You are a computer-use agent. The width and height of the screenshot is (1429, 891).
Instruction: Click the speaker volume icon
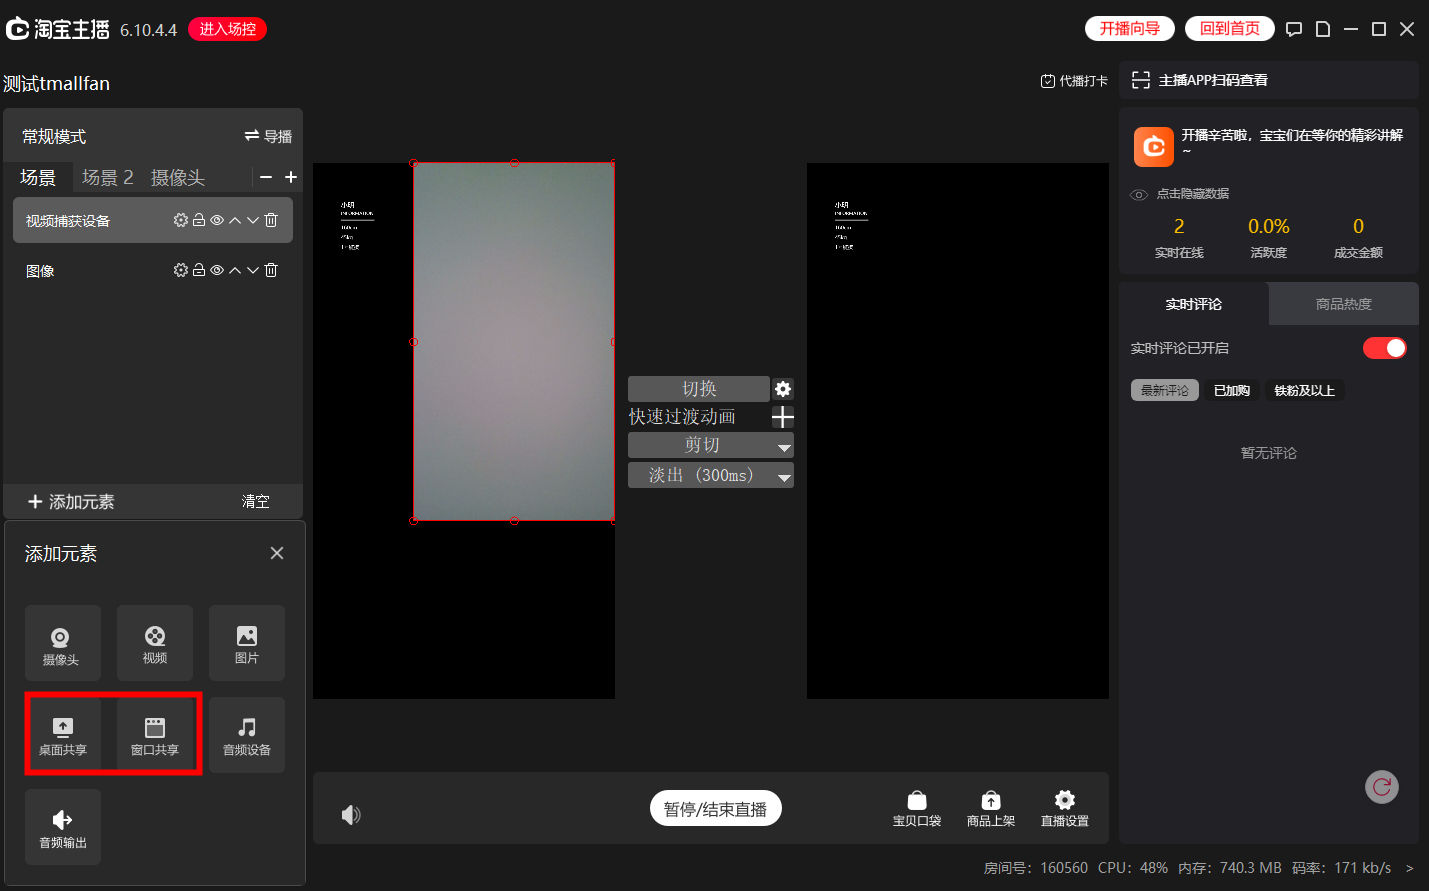click(351, 815)
